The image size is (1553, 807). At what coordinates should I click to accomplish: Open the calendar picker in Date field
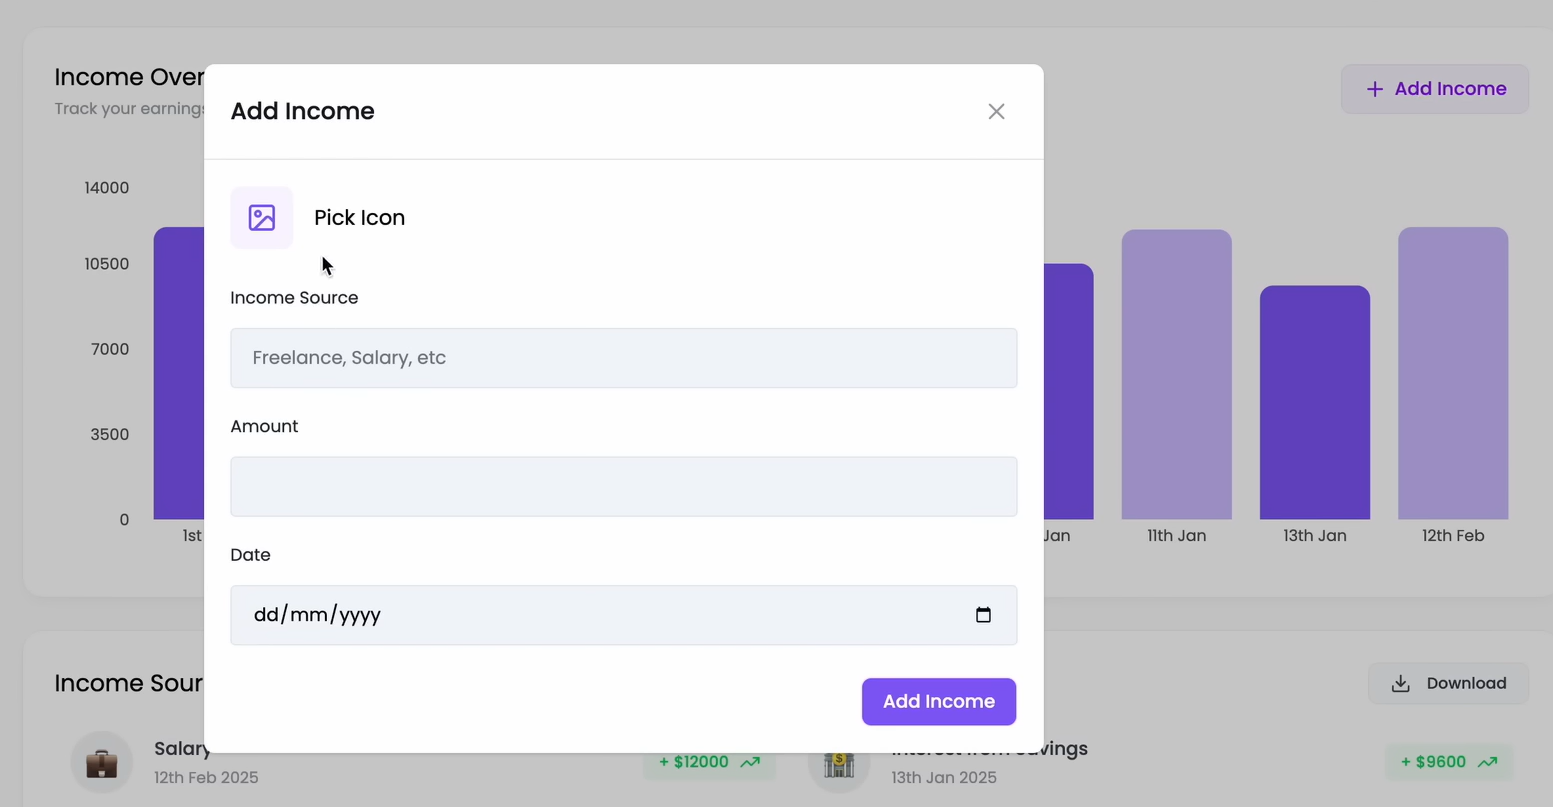(x=983, y=615)
